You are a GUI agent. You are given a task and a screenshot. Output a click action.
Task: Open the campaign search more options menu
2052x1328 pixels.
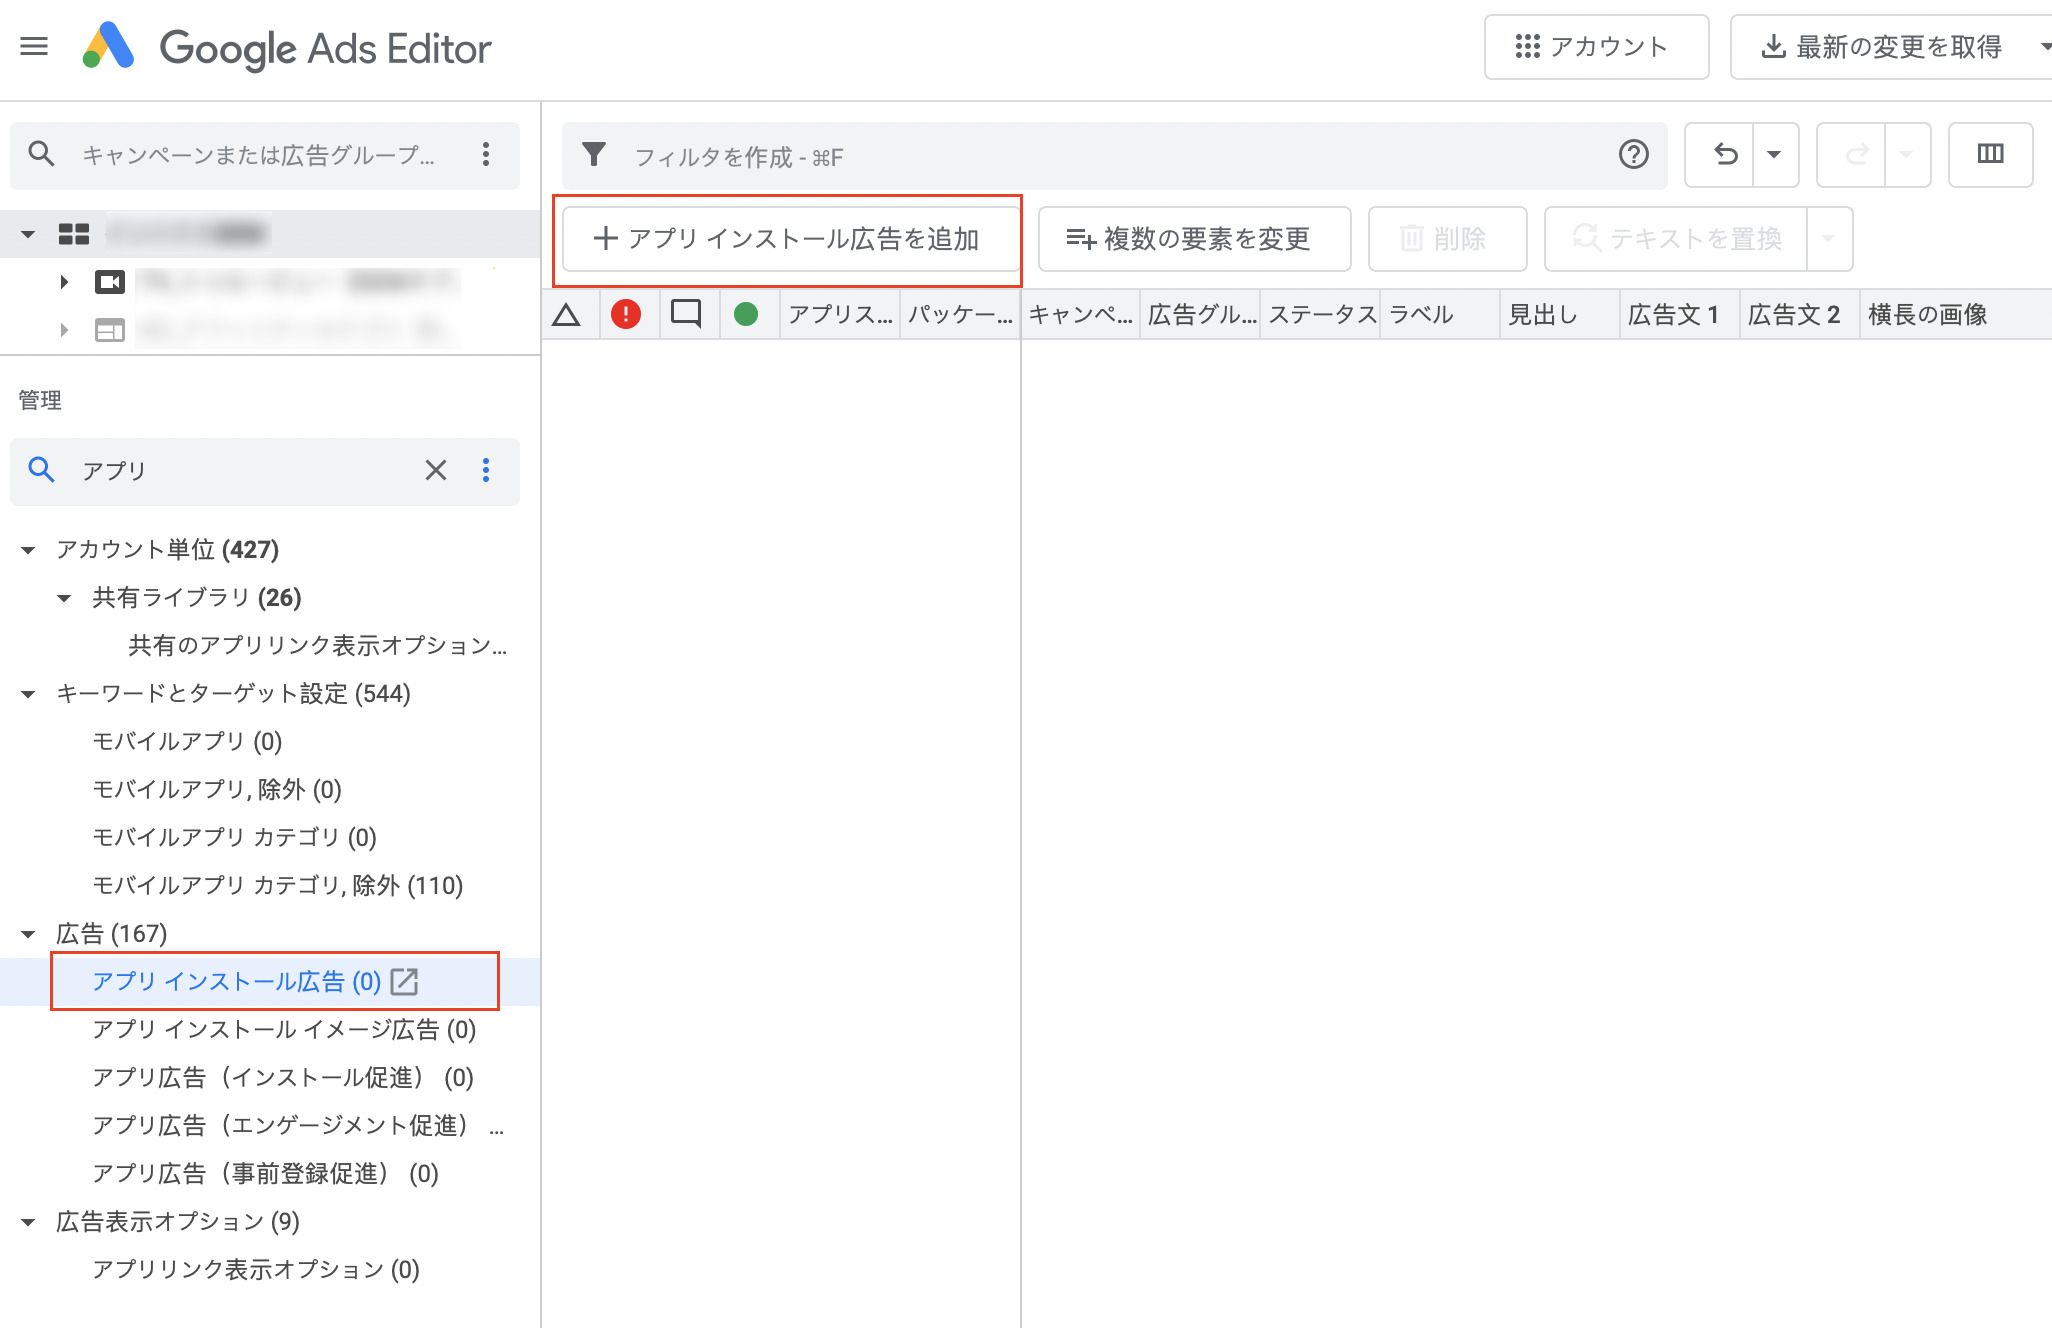(486, 154)
